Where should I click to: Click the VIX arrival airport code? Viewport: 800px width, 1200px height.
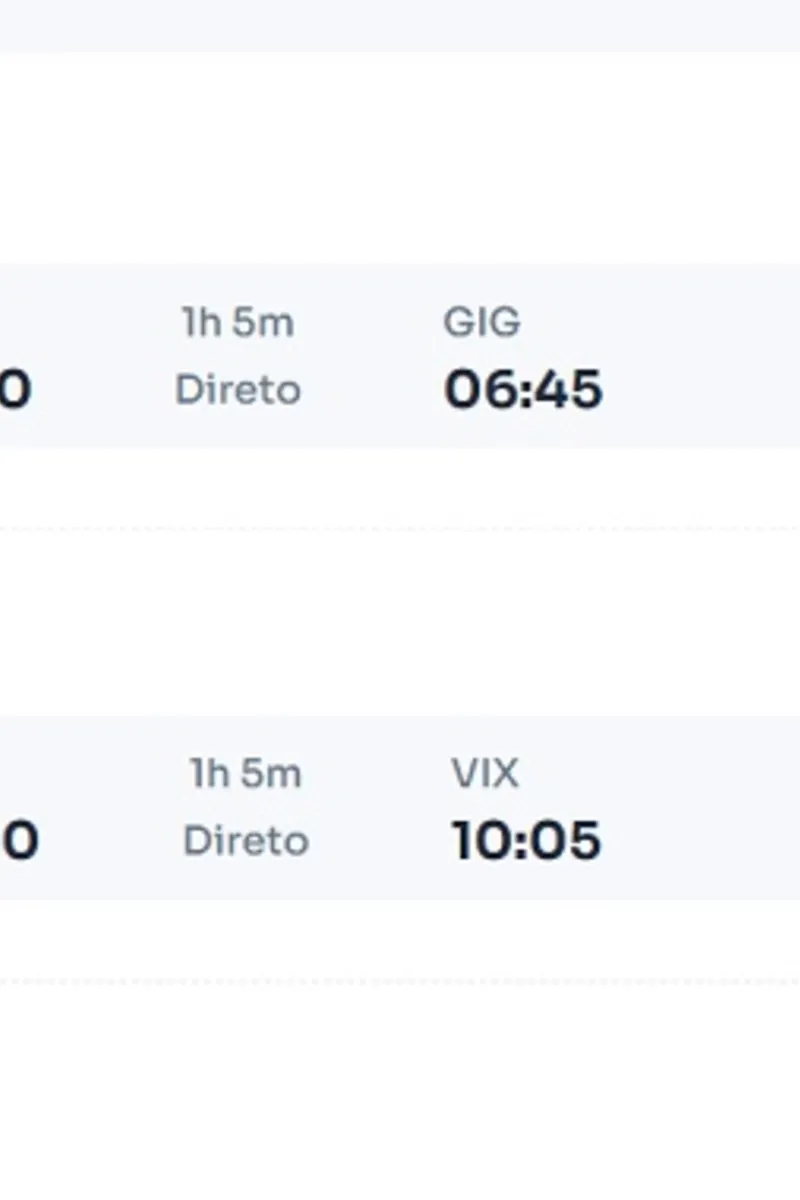pyautogui.click(x=485, y=774)
